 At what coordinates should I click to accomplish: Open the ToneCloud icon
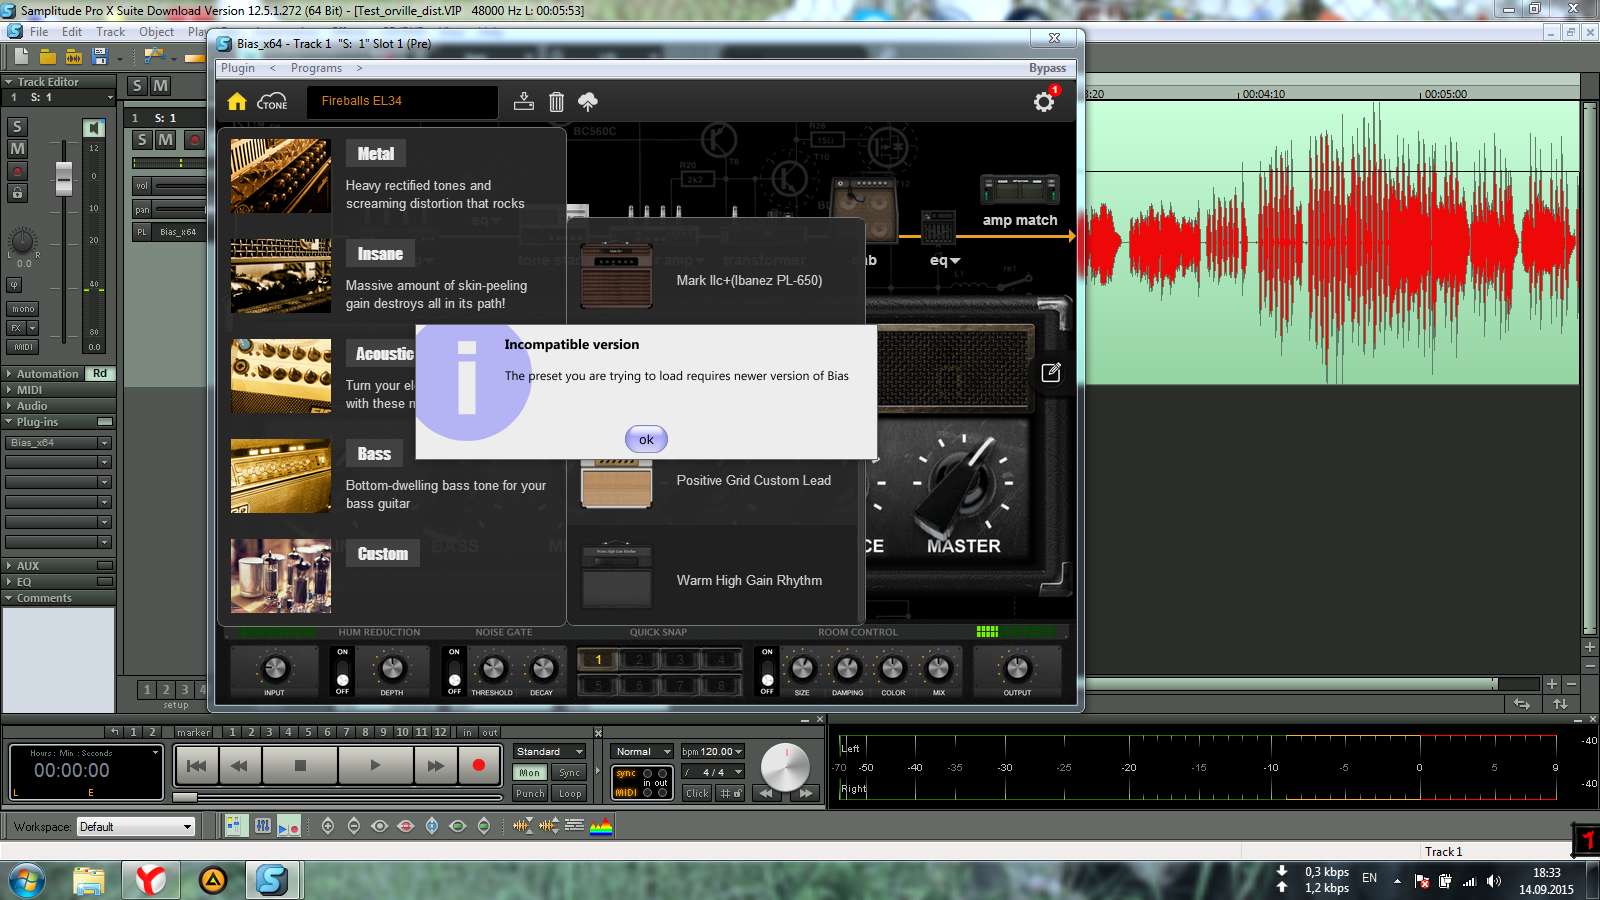(272, 101)
